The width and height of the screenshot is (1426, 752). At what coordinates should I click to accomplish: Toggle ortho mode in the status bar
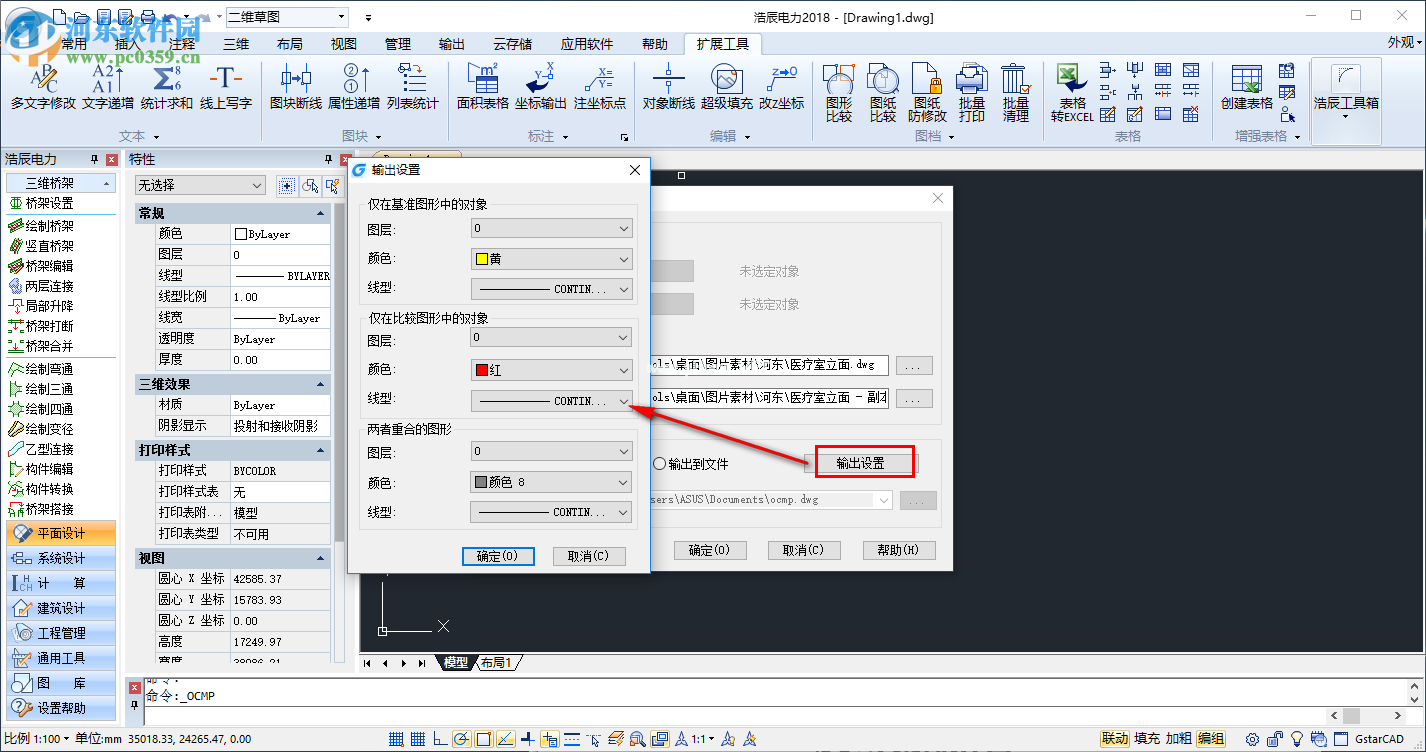pyautogui.click(x=440, y=739)
